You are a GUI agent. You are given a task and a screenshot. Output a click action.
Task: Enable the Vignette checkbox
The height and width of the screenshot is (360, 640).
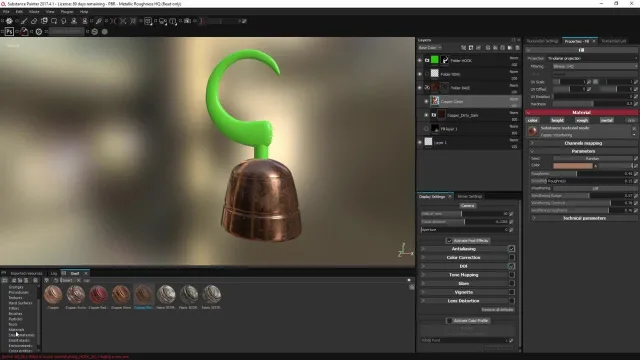coord(511,292)
